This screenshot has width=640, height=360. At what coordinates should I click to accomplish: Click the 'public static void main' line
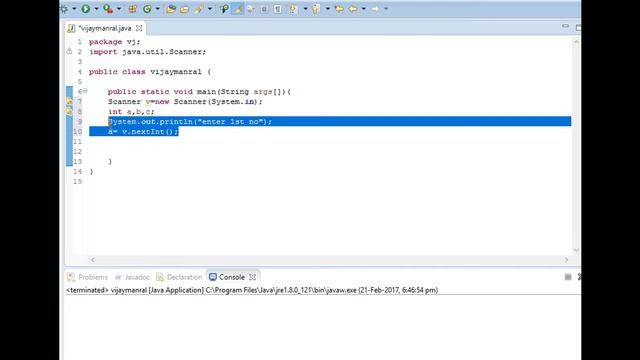199,92
